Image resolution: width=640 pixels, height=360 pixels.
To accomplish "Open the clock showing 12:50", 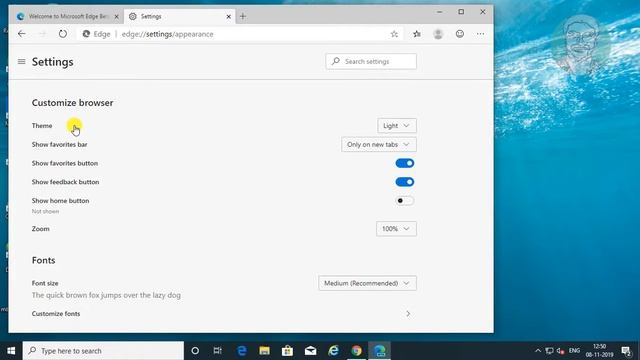I will [600, 351].
